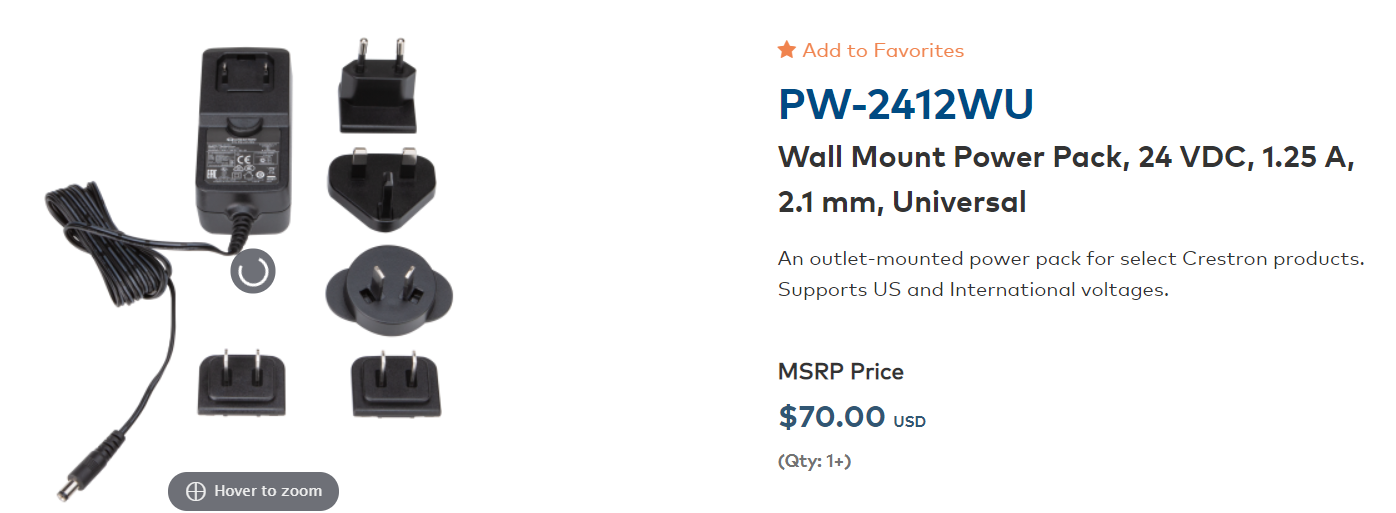Click the Hover to zoom button label
1396x513 pixels.
point(268,491)
